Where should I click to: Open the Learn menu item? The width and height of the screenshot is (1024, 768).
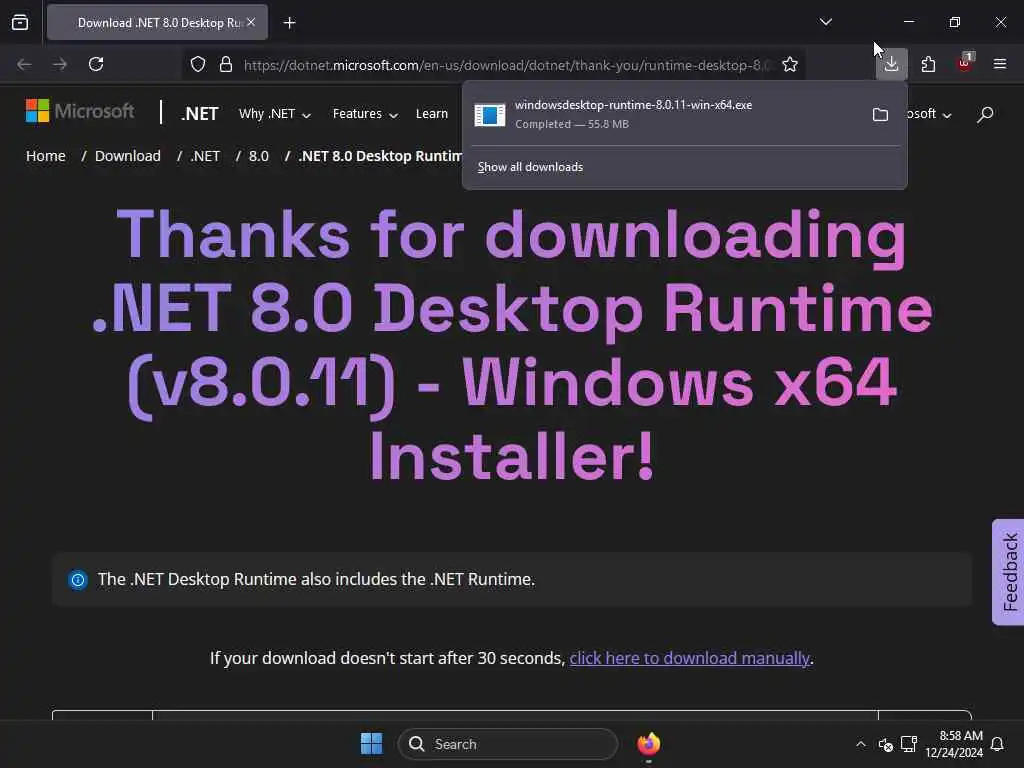[x=432, y=114]
